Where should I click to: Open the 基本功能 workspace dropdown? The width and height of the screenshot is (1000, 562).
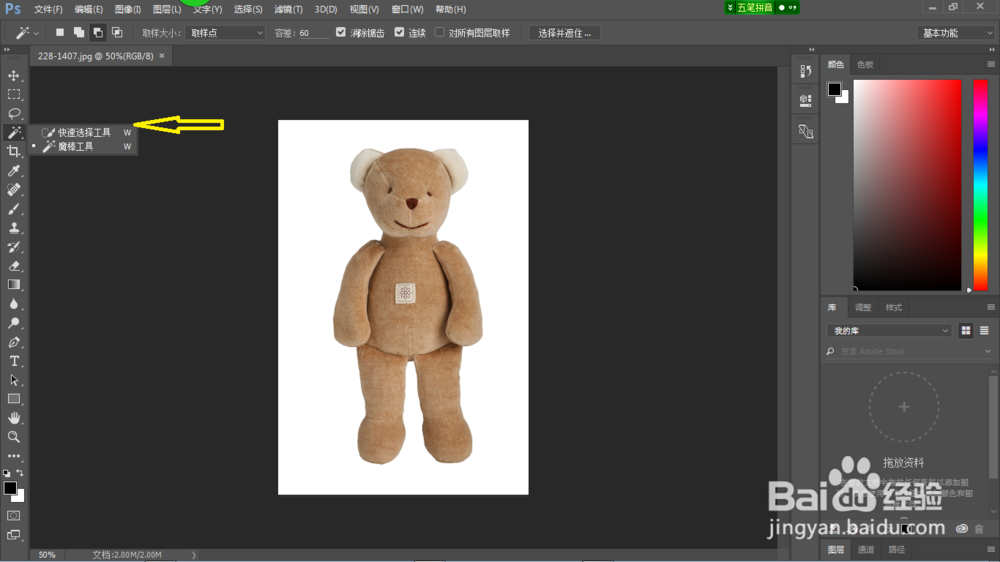click(956, 33)
